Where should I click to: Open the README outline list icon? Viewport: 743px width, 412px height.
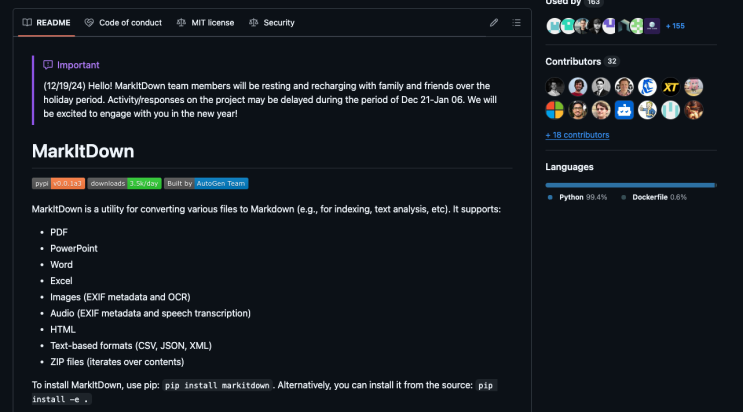517,22
